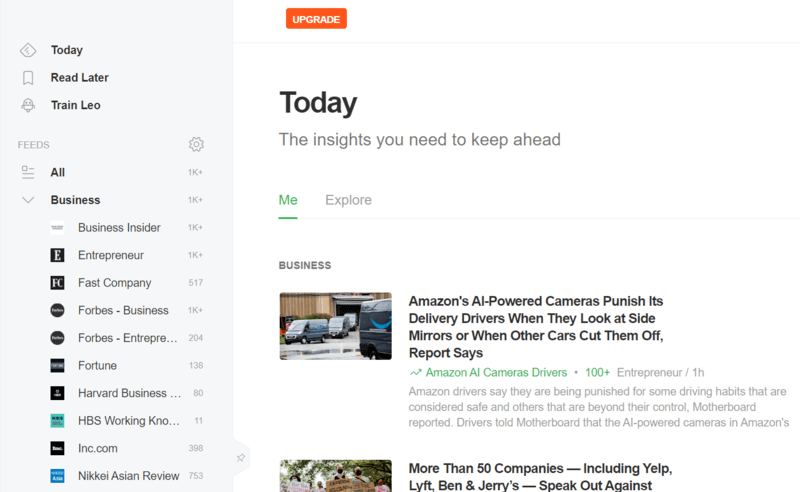Click the 11 unread count for HBS
This screenshot has width=800, height=492.
pyautogui.click(x=199, y=421)
